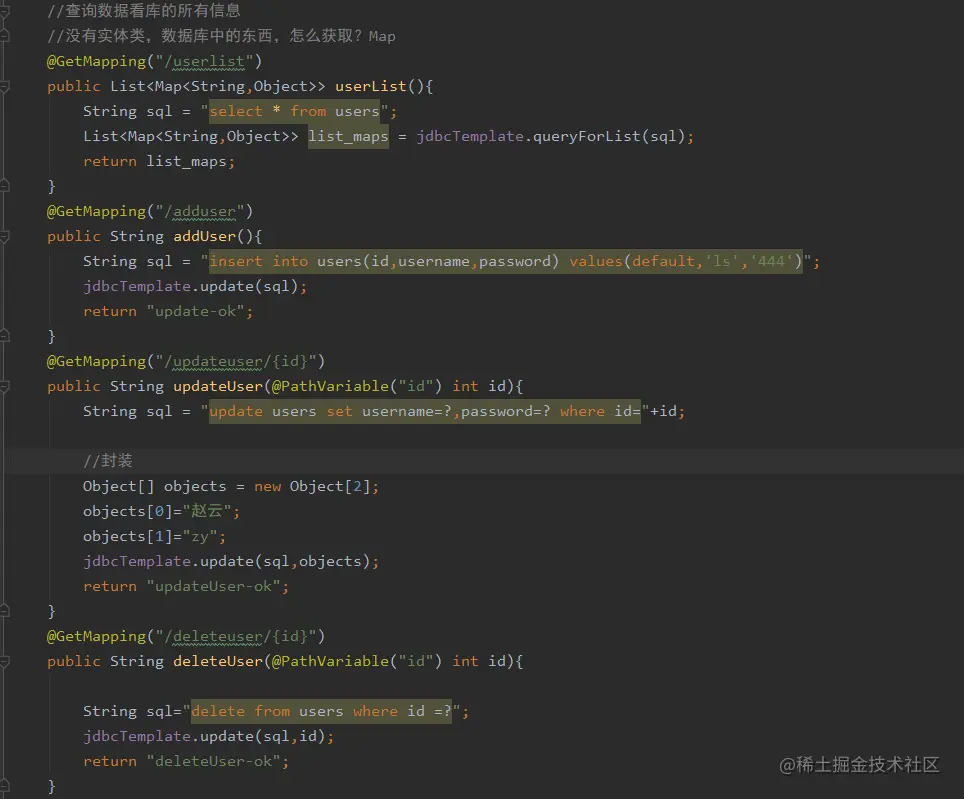Click the objects[0]="赵云" assignment

[x=161, y=511]
